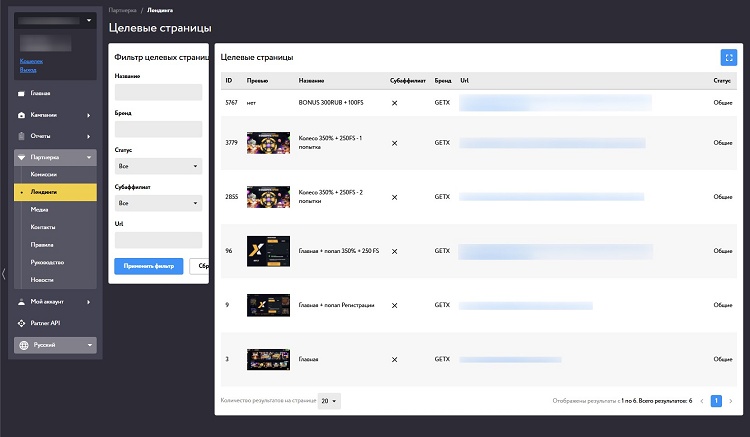The width and height of the screenshot is (750, 437).
Task: Click the fullscreen expand icon in table header
Action: coord(728,57)
